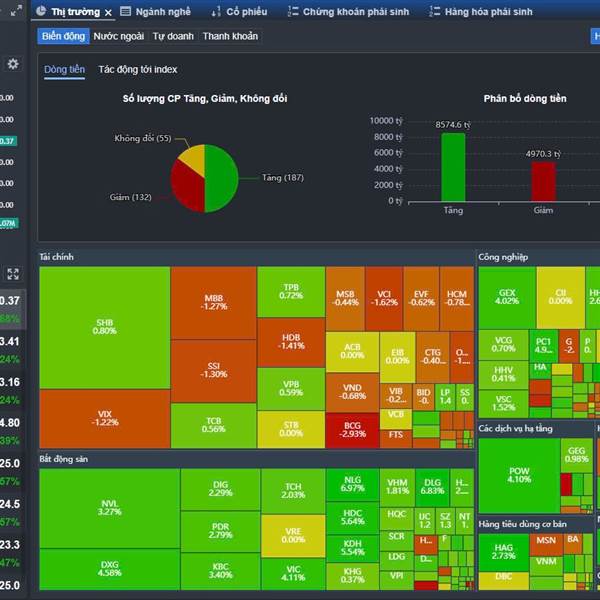Screen dimensions: 600x600
Task: Click the SSI -1.30% tile
Action: click(x=214, y=371)
